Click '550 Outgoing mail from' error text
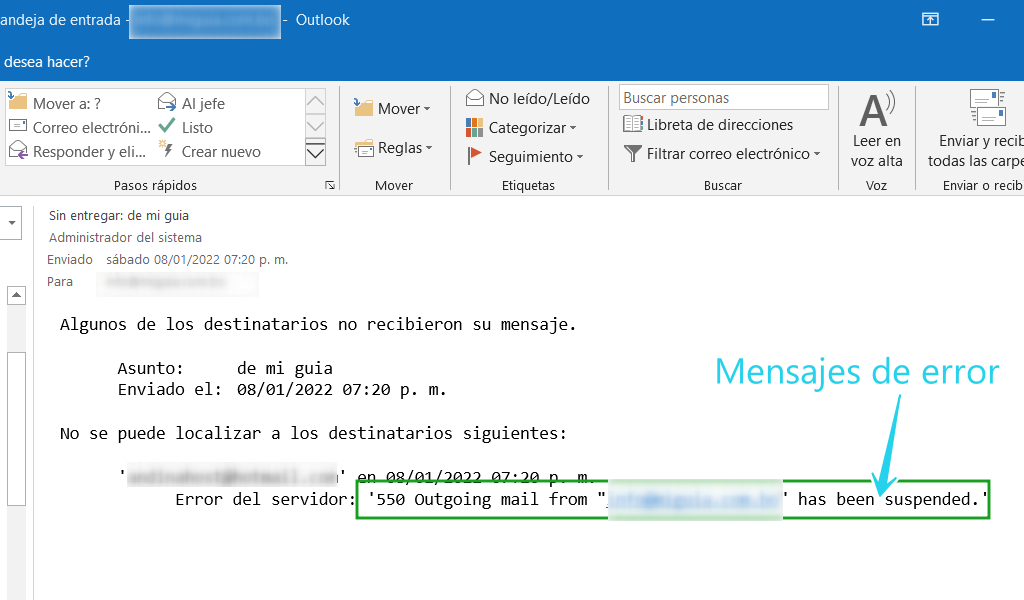Viewport: 1024px width, 600px height. click(482, 500)
